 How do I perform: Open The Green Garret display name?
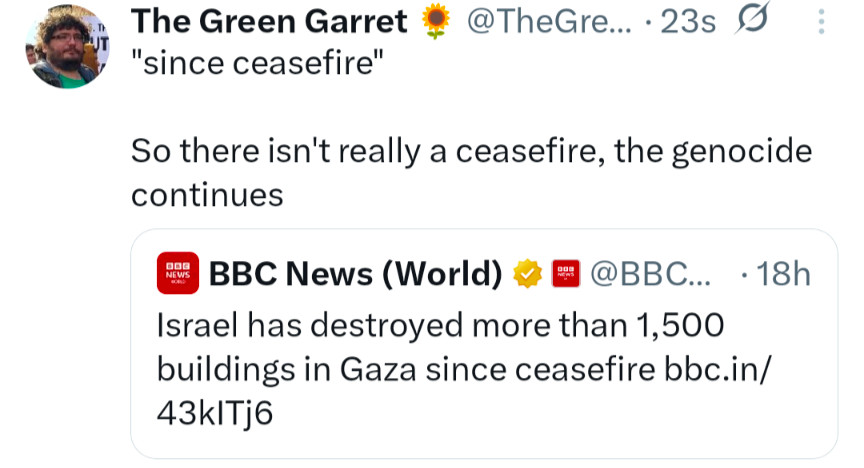(x=270, y=21)
